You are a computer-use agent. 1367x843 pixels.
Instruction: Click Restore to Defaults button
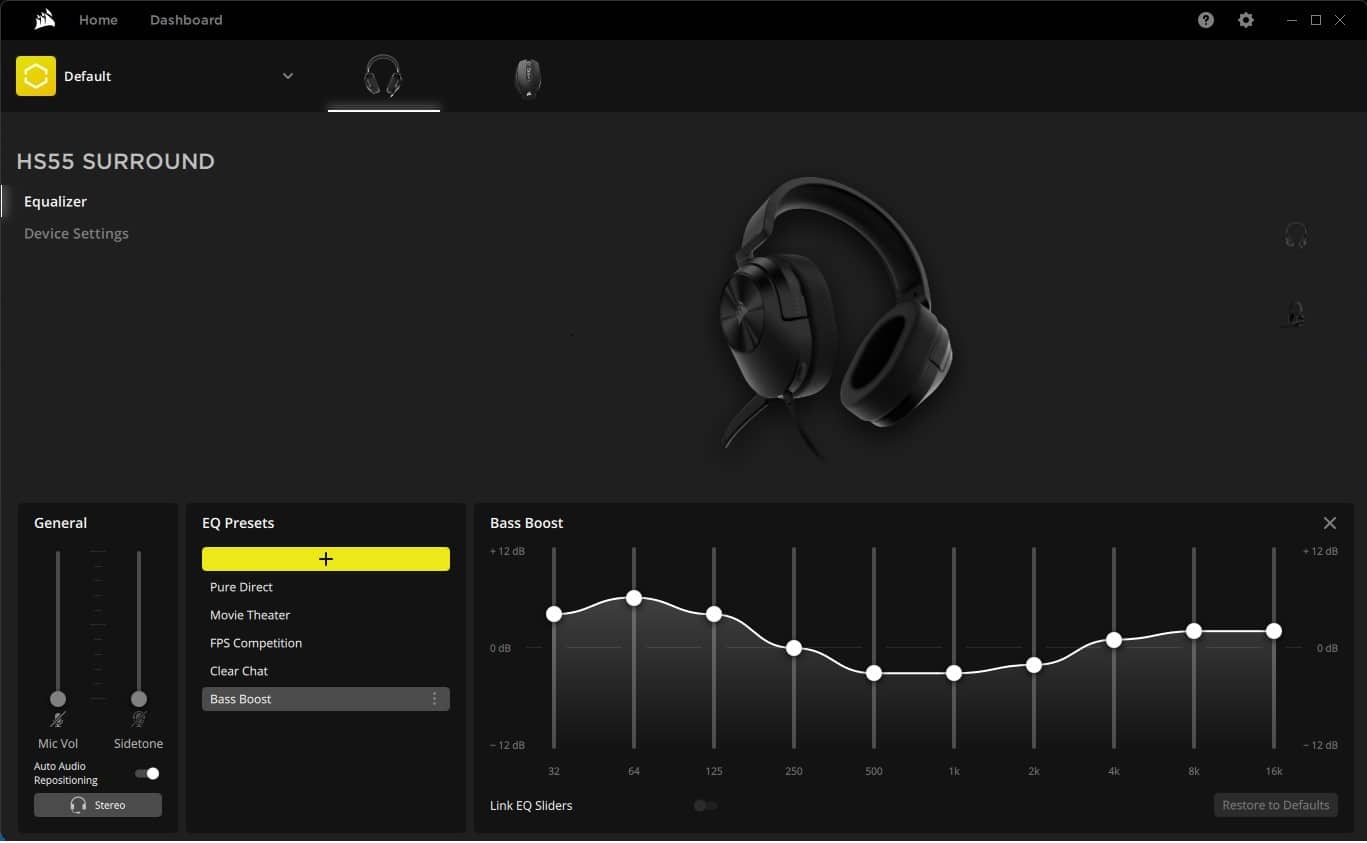(1276, 805)
